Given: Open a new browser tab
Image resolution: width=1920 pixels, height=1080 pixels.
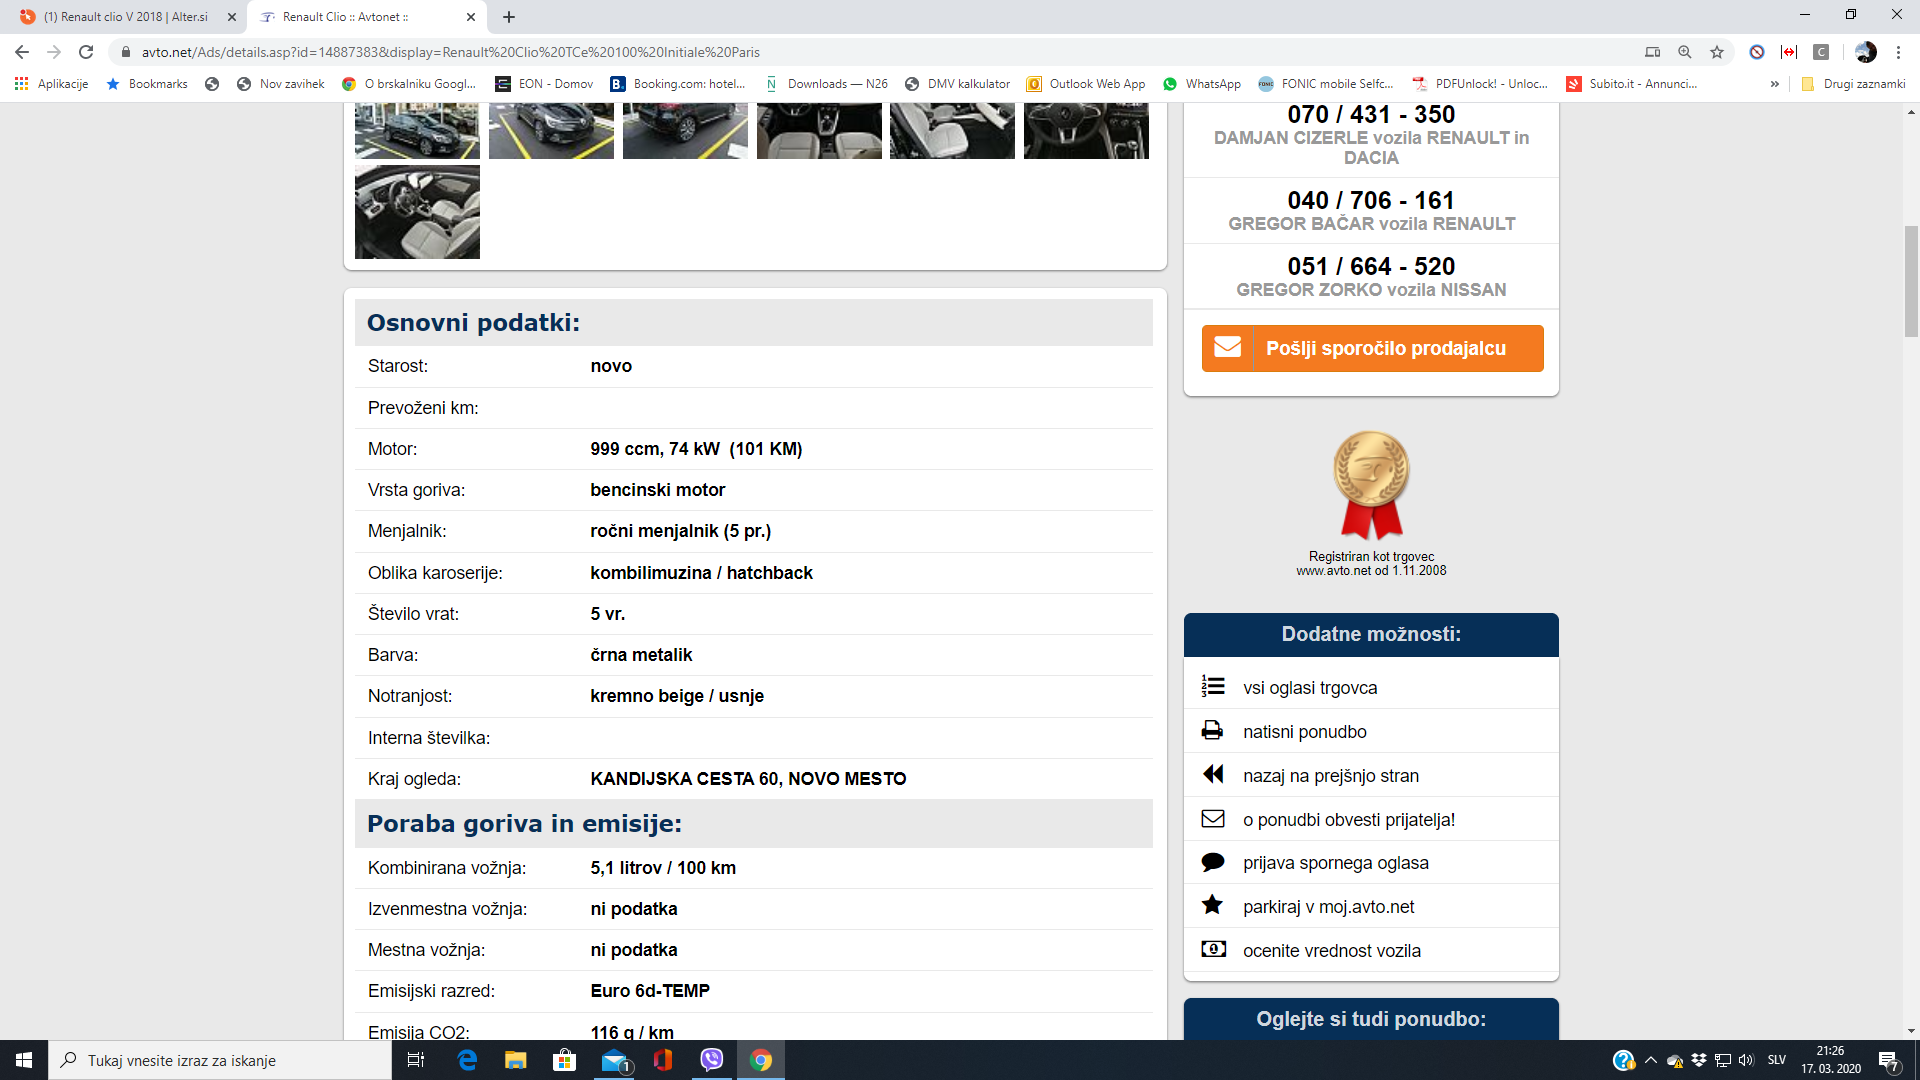Looking at the screenshot, I should [509, 17].
